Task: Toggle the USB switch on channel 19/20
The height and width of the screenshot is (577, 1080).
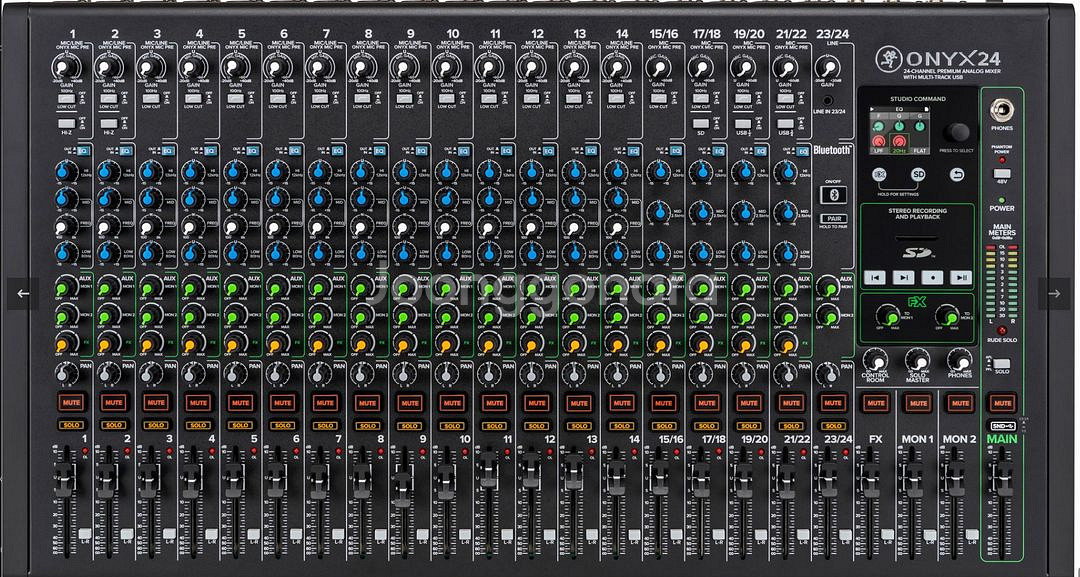Action: click(x=743, y=123)
